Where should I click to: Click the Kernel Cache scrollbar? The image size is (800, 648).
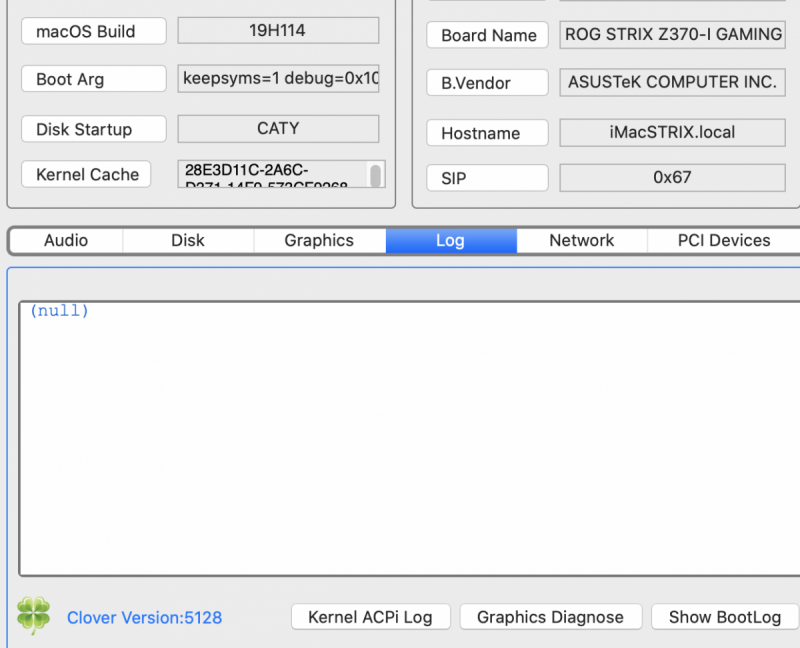coord(376,176)
